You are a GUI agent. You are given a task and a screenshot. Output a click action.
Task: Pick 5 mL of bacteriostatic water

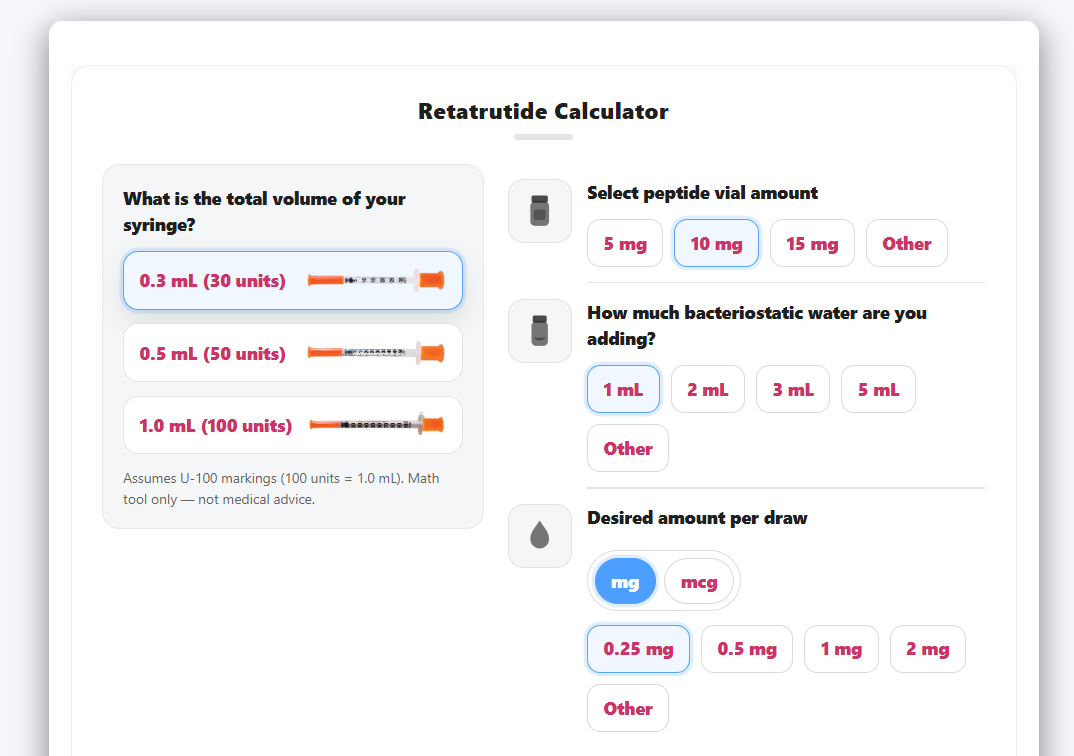tap(877, 389)
